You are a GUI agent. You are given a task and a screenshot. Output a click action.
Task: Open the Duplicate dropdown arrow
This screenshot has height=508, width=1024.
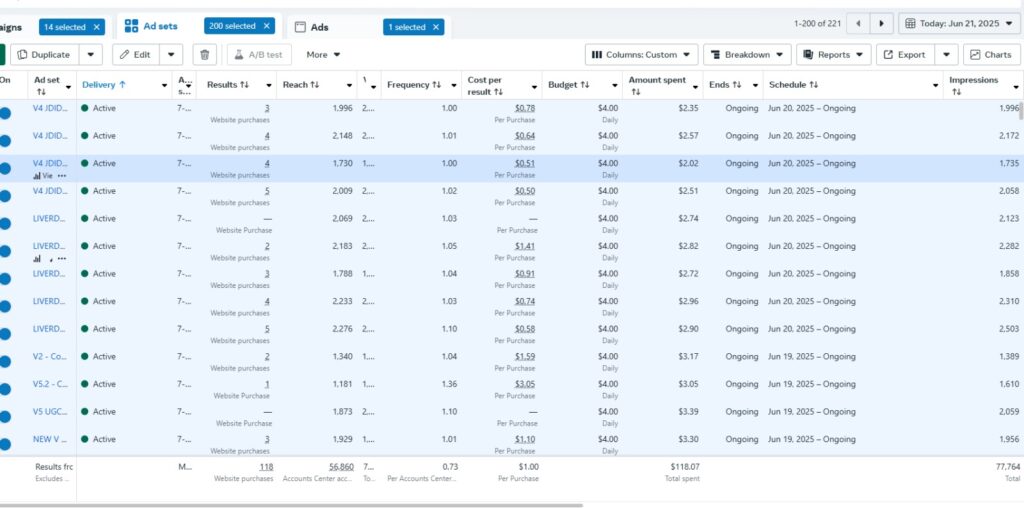click(x=91, y=55)
